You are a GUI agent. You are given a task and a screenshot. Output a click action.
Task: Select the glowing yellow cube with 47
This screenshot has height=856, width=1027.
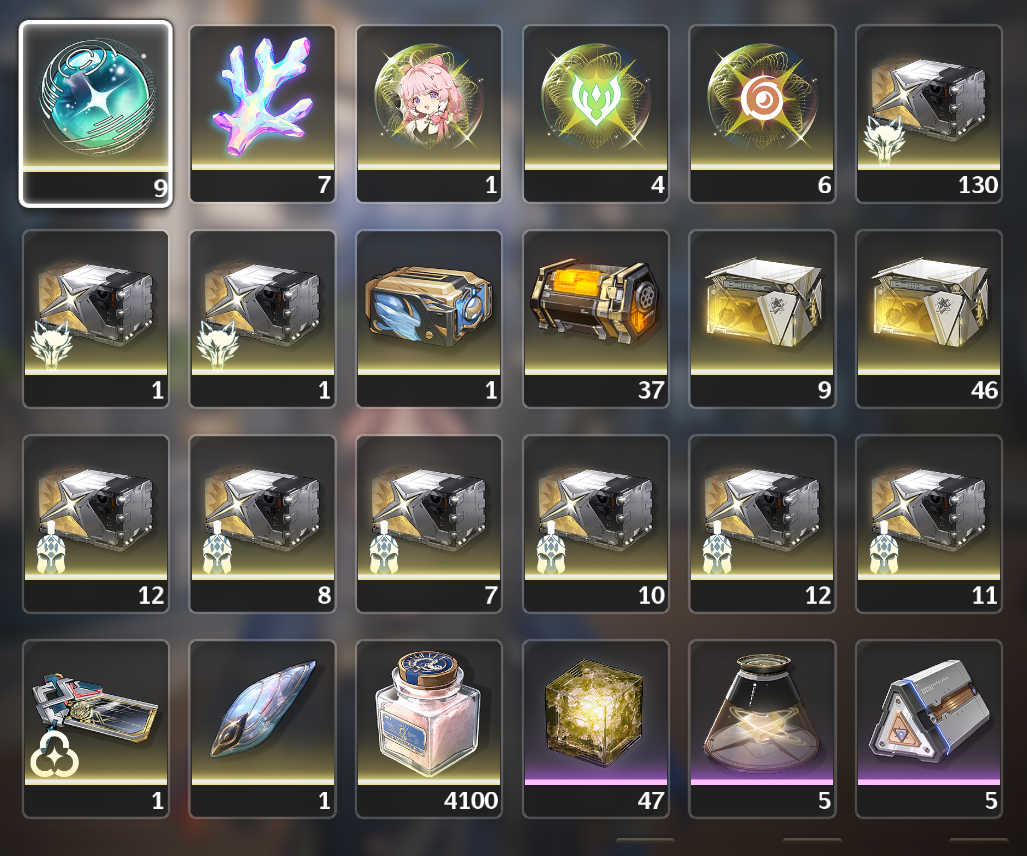click(x=596, y=729)
